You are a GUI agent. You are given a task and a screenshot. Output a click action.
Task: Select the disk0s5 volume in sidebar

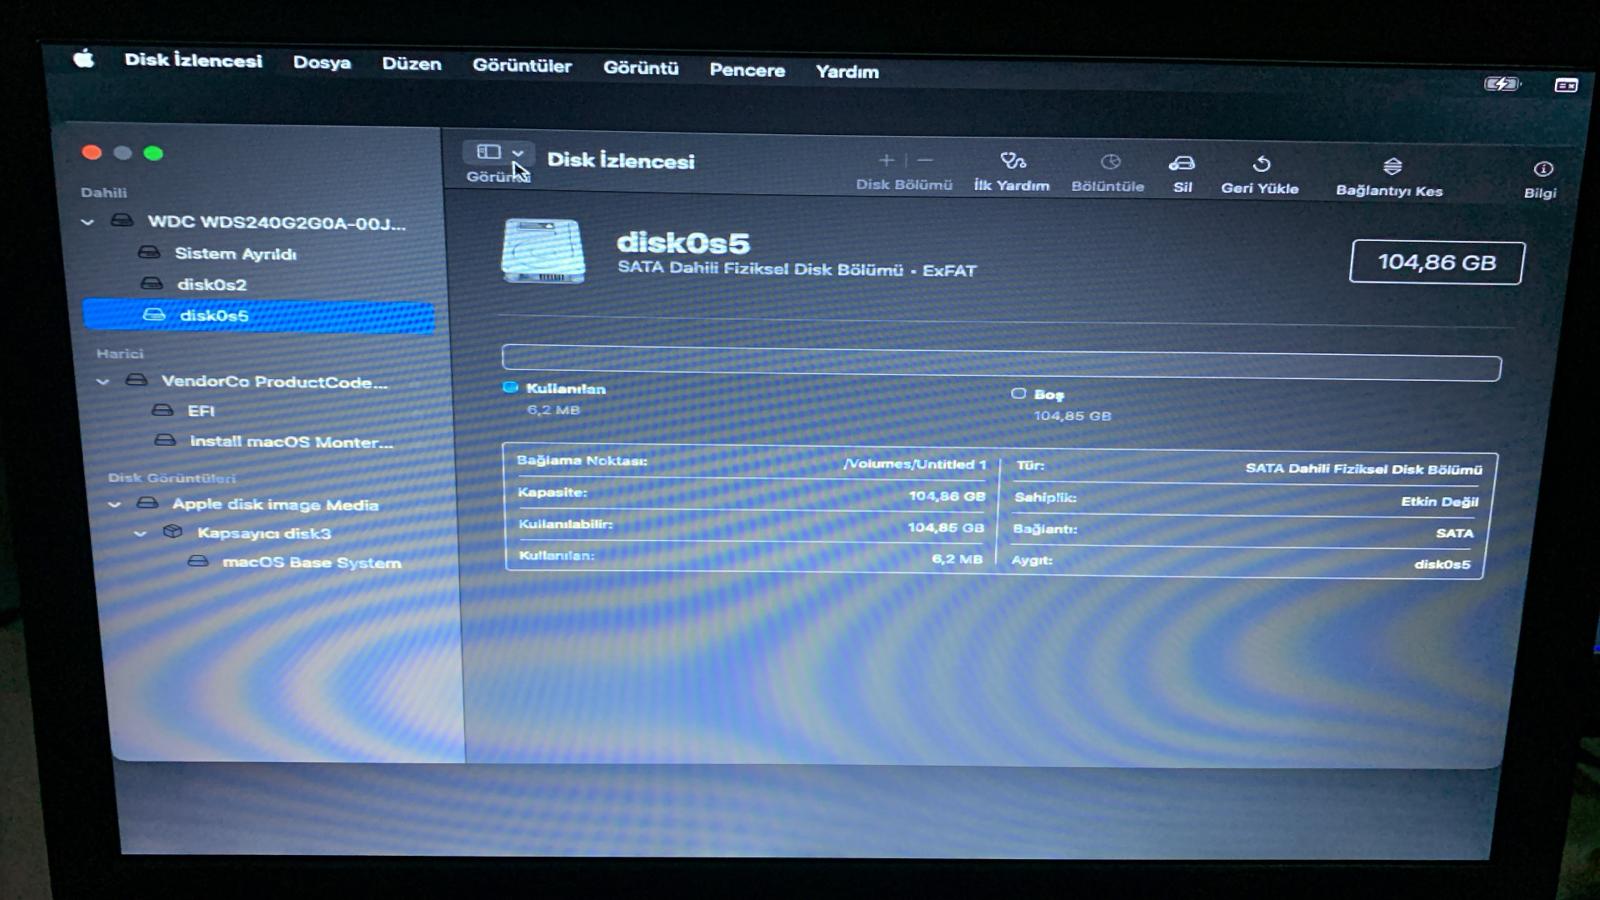(258, 315)
